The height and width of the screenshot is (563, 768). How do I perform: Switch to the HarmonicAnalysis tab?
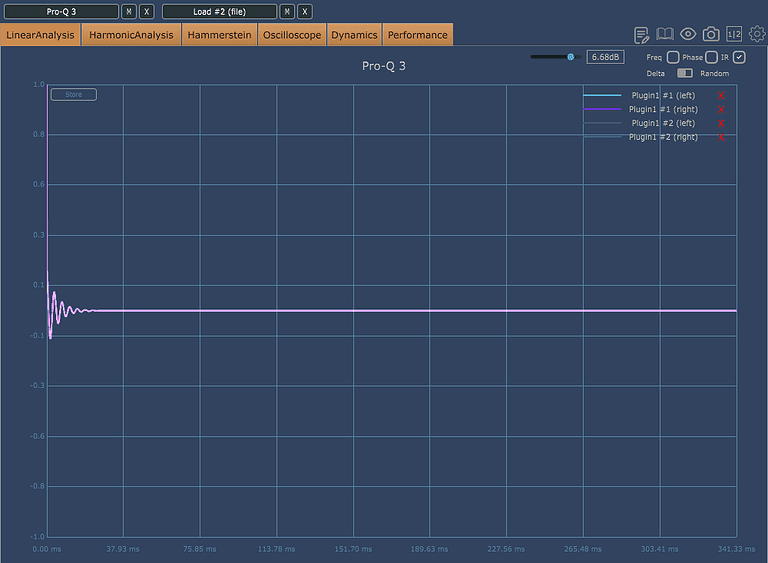131,35
